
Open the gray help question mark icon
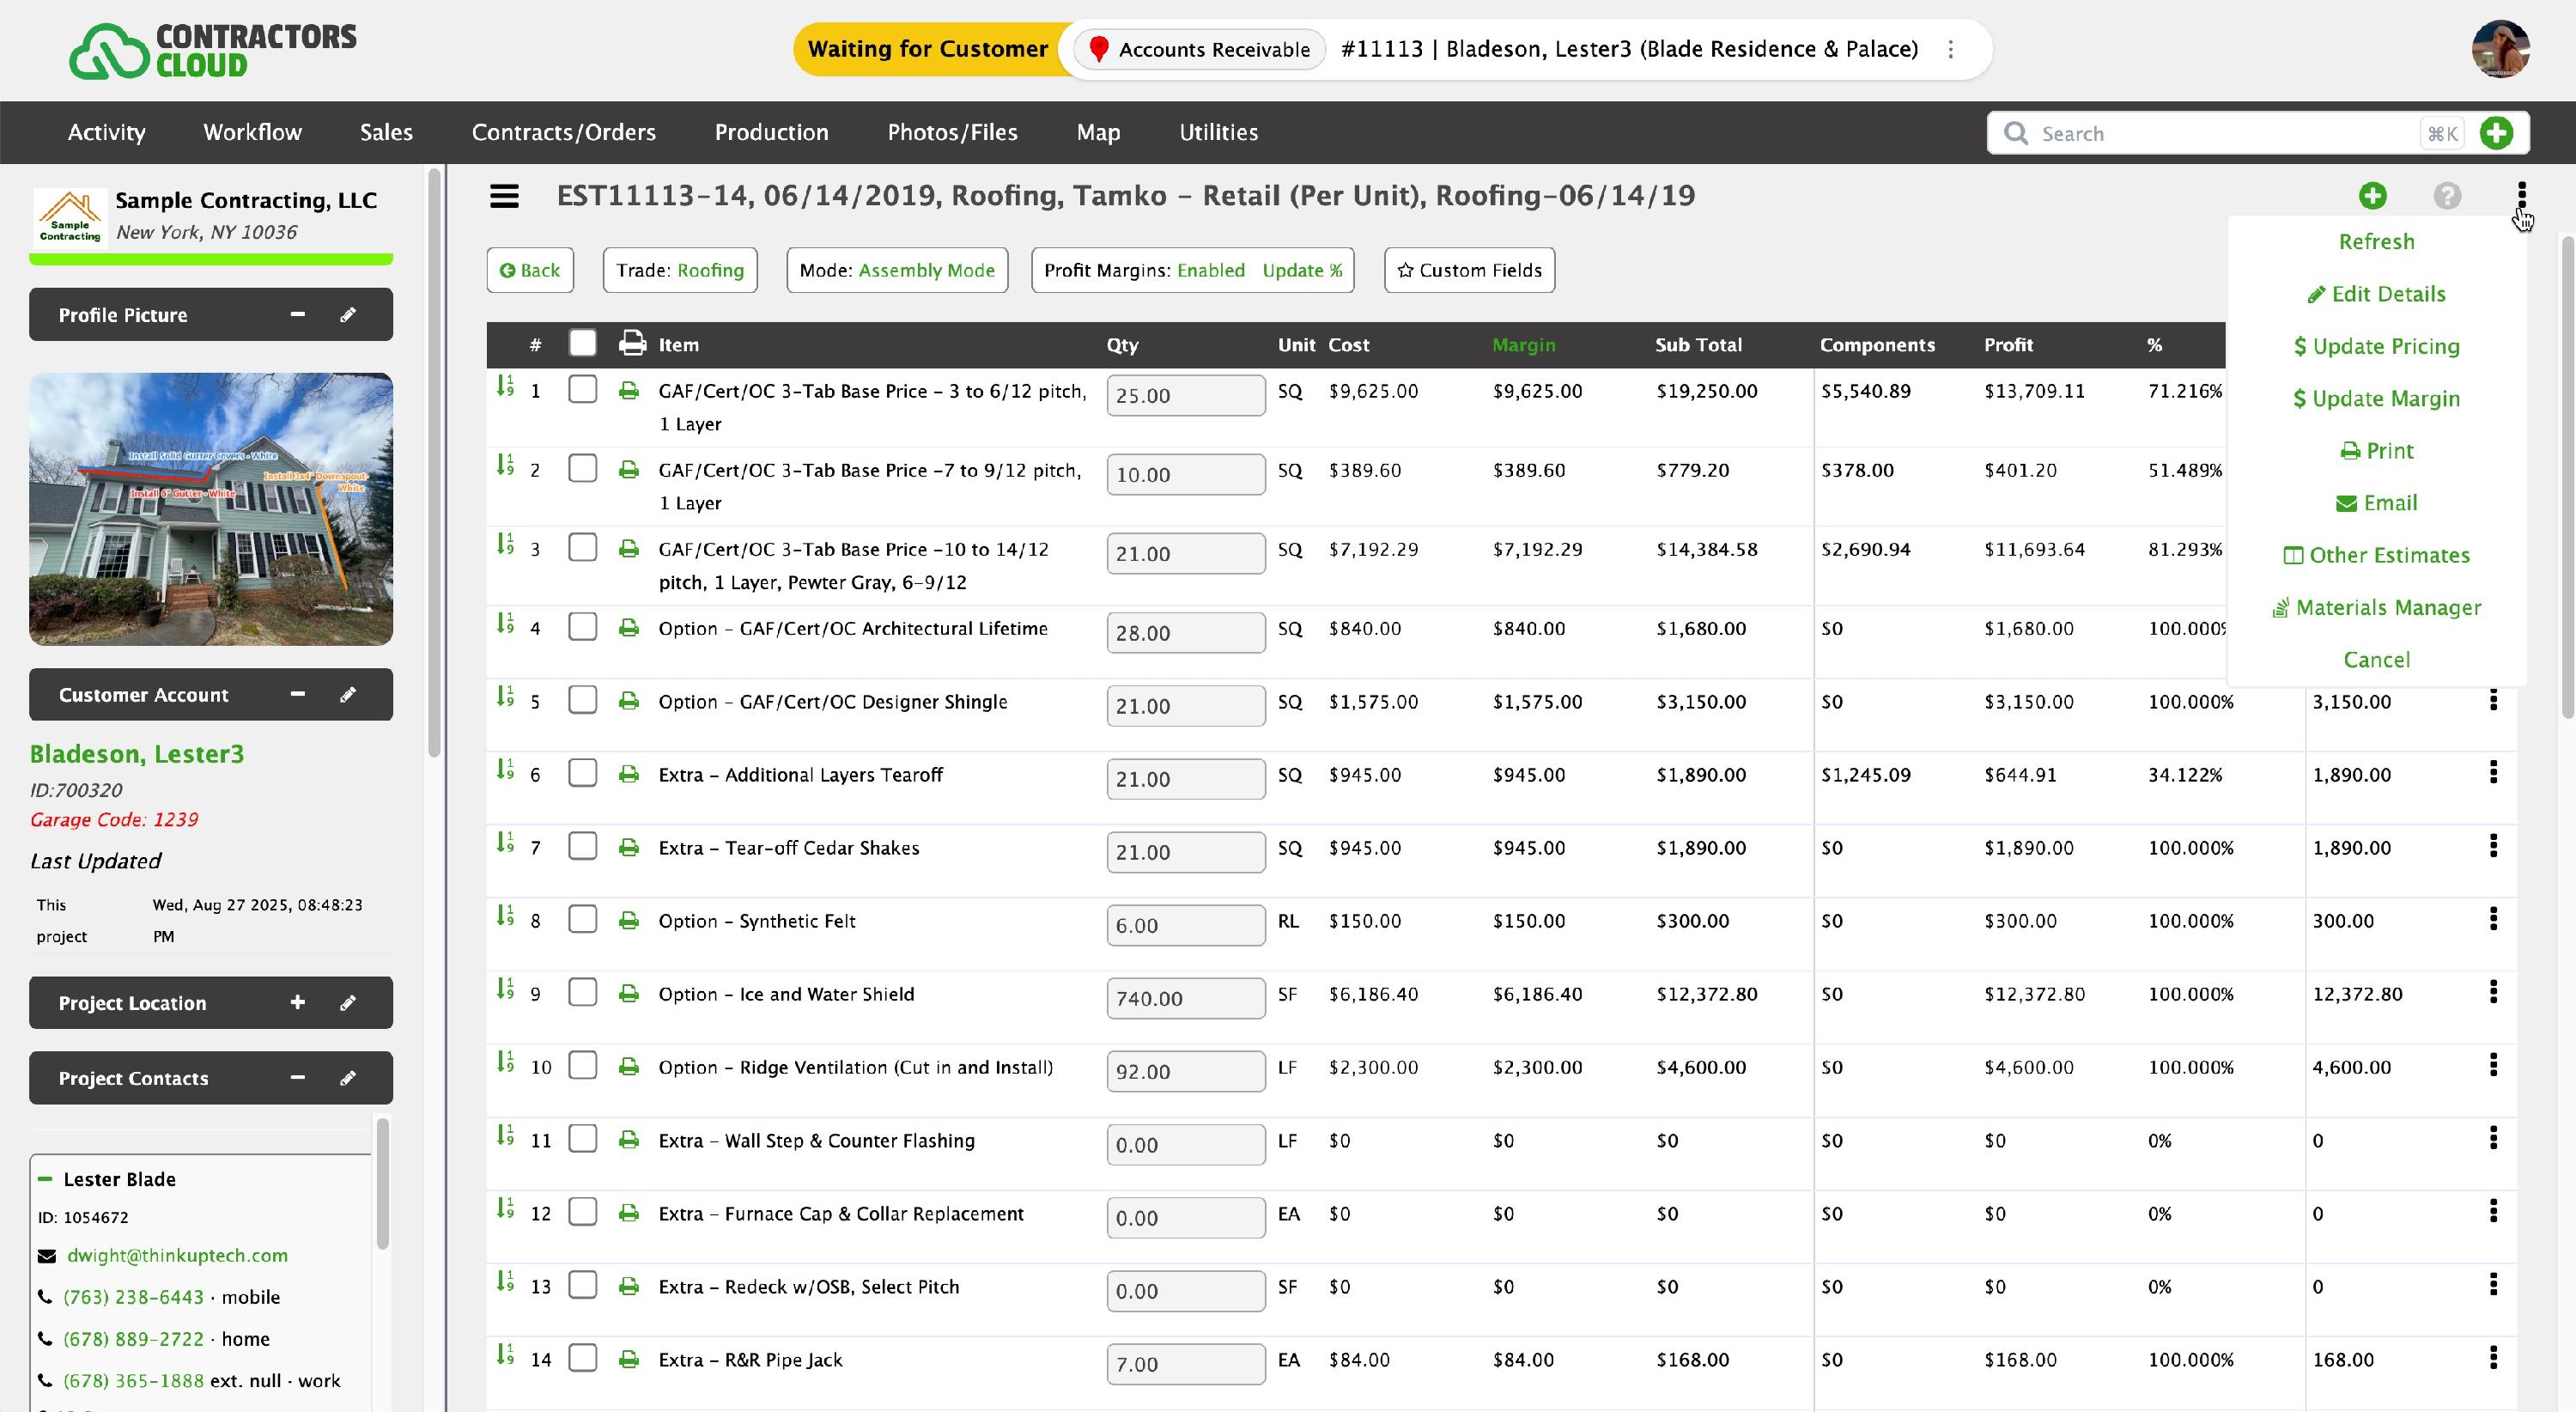coord(2446,196)
